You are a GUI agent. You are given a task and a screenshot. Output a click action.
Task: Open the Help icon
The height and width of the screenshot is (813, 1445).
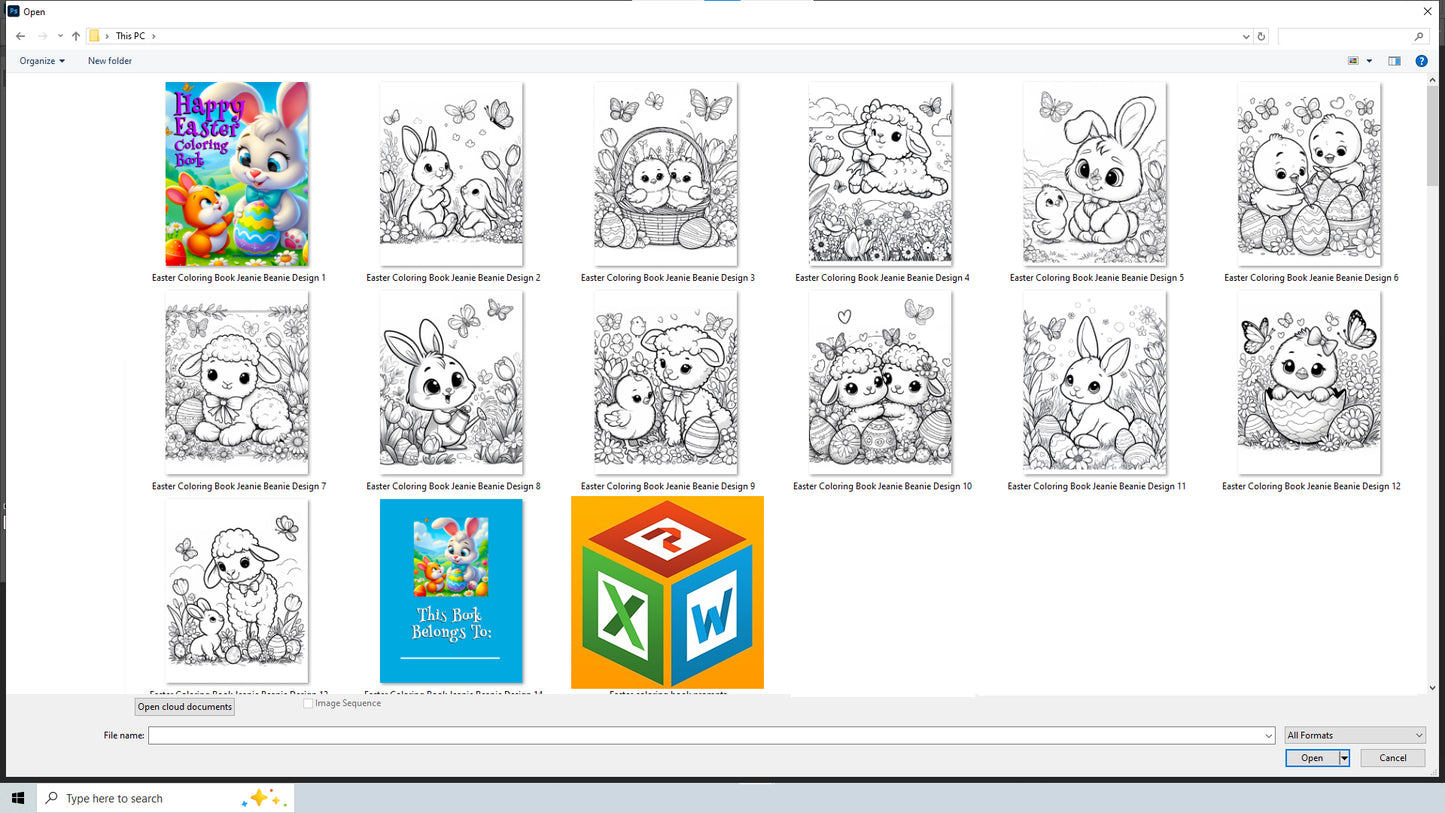coord(1421,61)
